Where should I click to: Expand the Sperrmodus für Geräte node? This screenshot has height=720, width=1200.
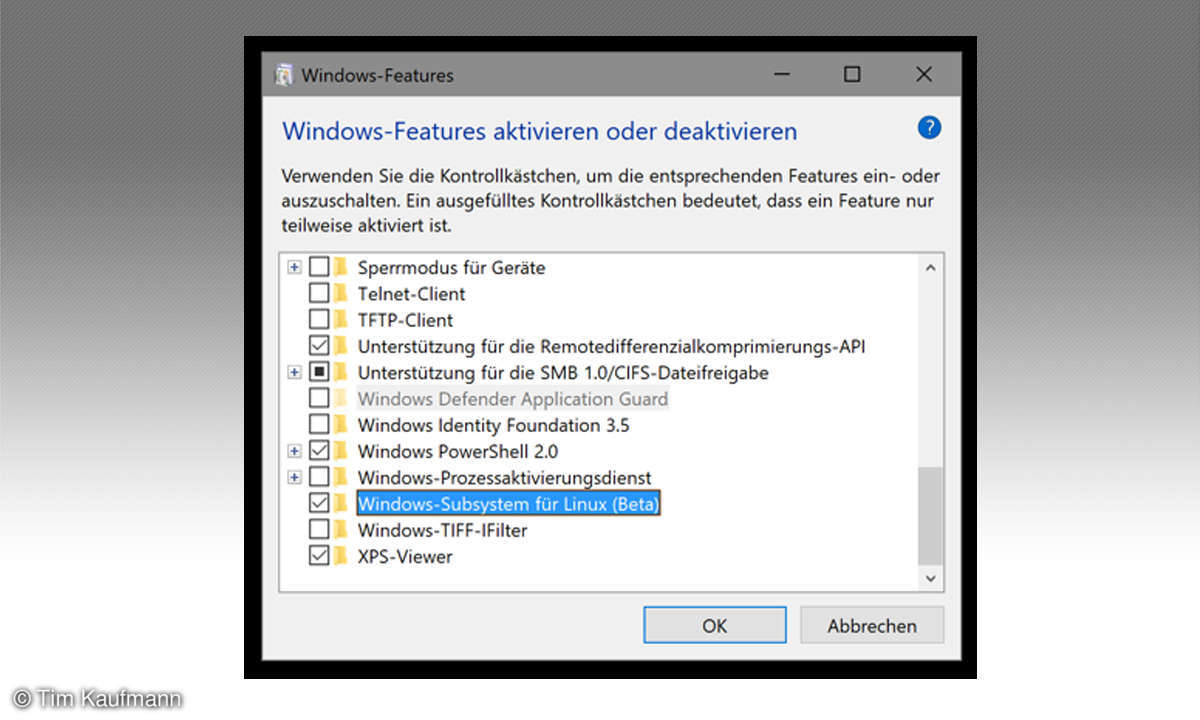pos(294,267)
